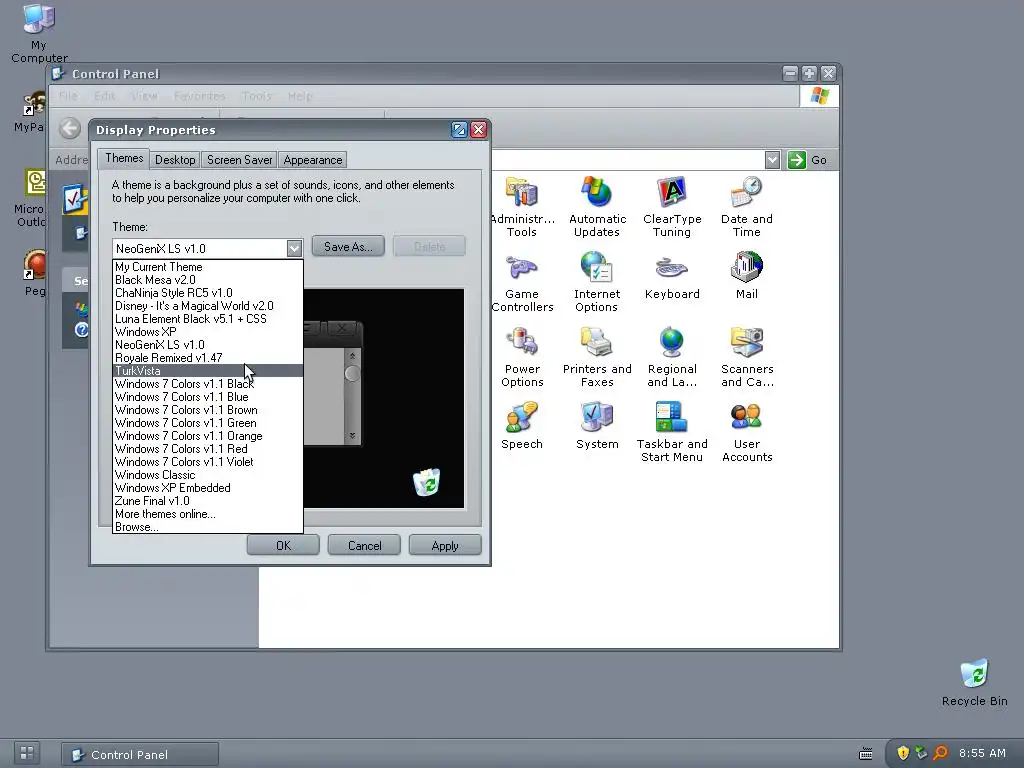Choose Black Mesa v2.0 theme
1024x768 pixels.
coord(208,280)
